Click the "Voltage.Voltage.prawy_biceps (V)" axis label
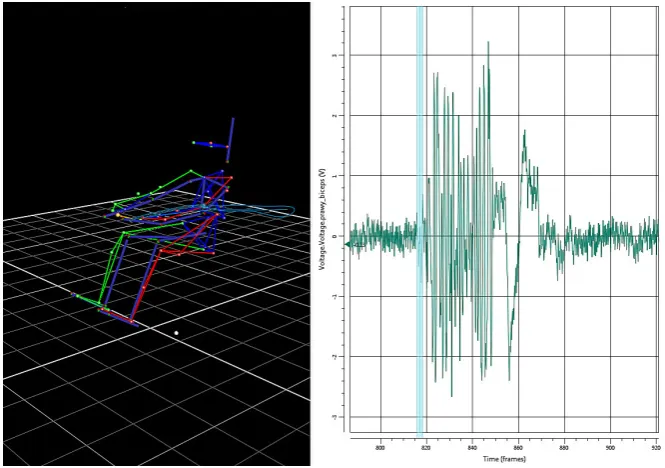 [324, 219]
